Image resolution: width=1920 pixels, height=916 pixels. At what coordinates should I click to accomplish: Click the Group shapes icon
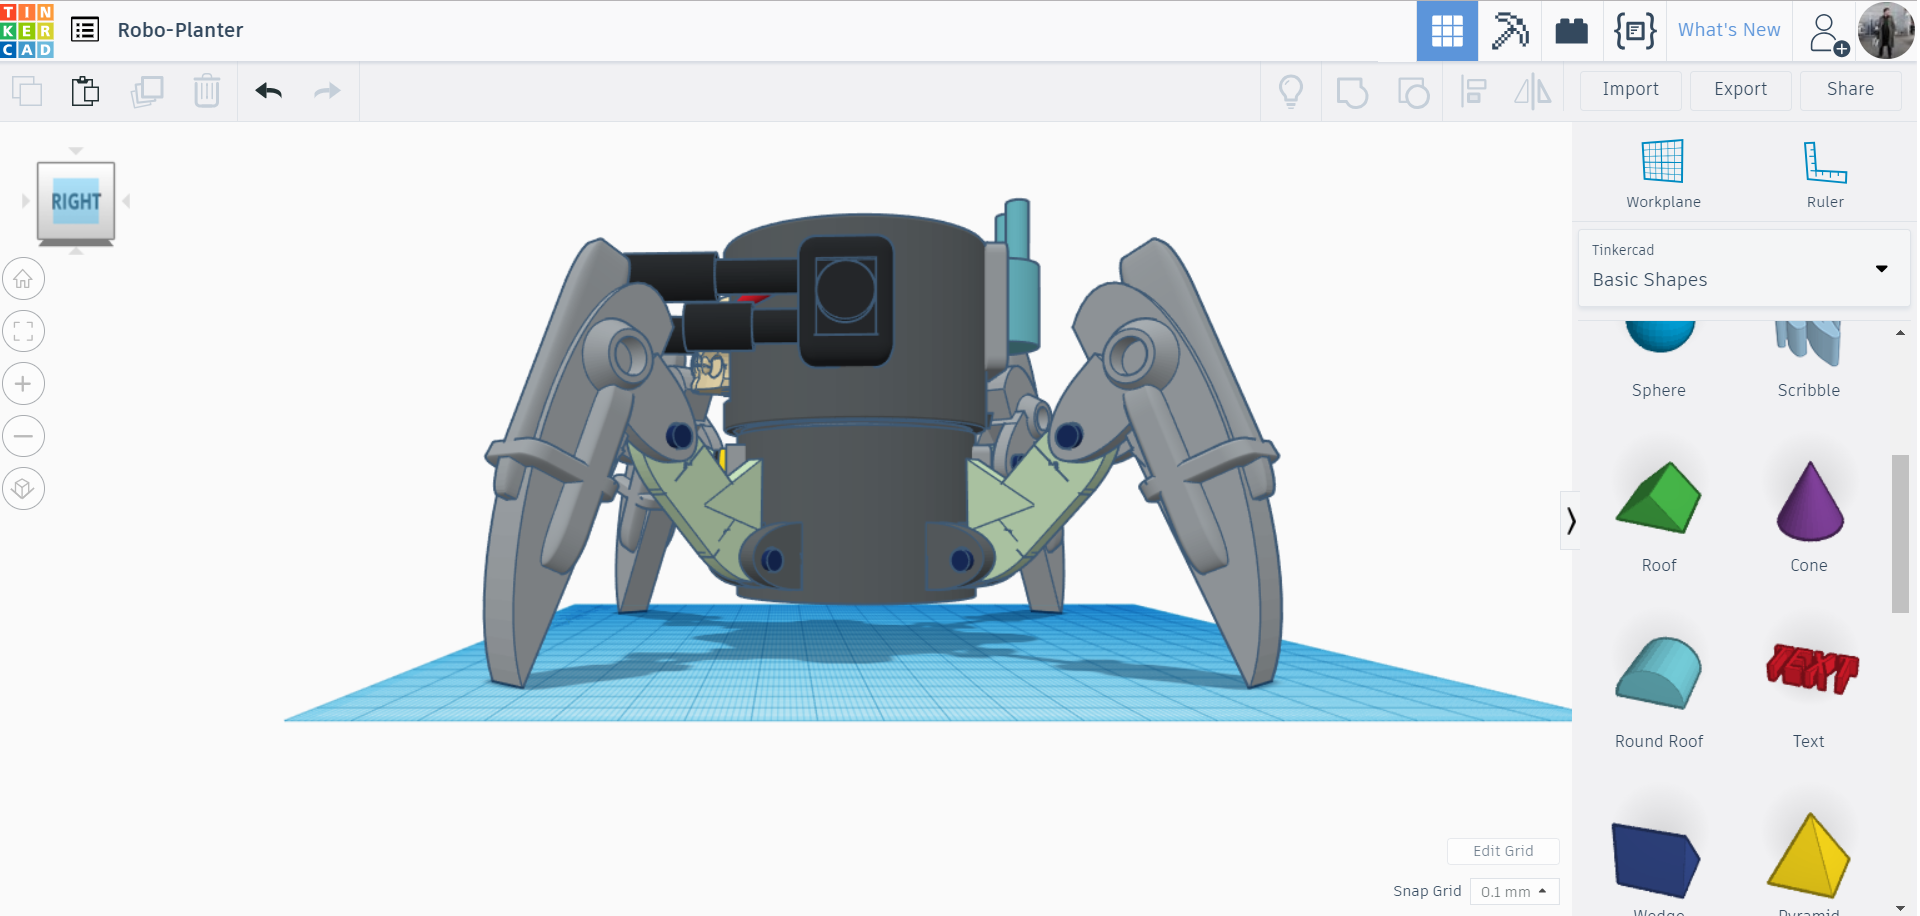[x=1352, y=92]
